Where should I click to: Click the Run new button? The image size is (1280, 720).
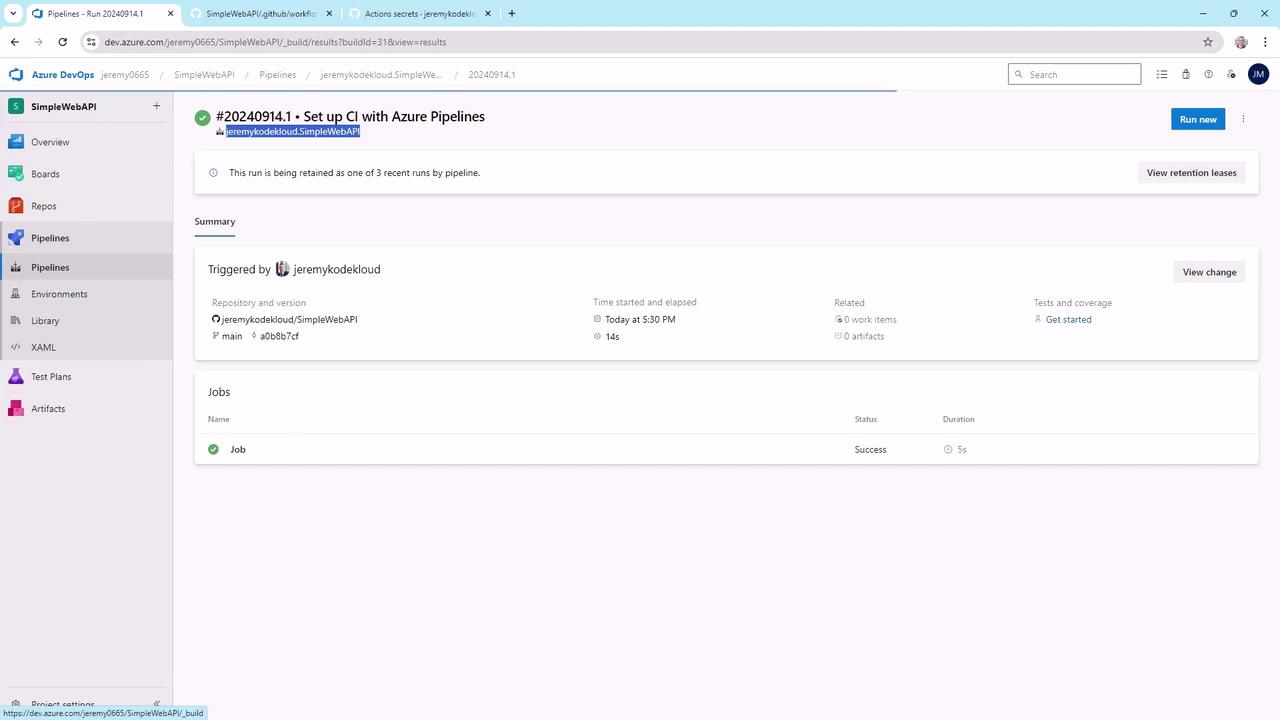1197,119
